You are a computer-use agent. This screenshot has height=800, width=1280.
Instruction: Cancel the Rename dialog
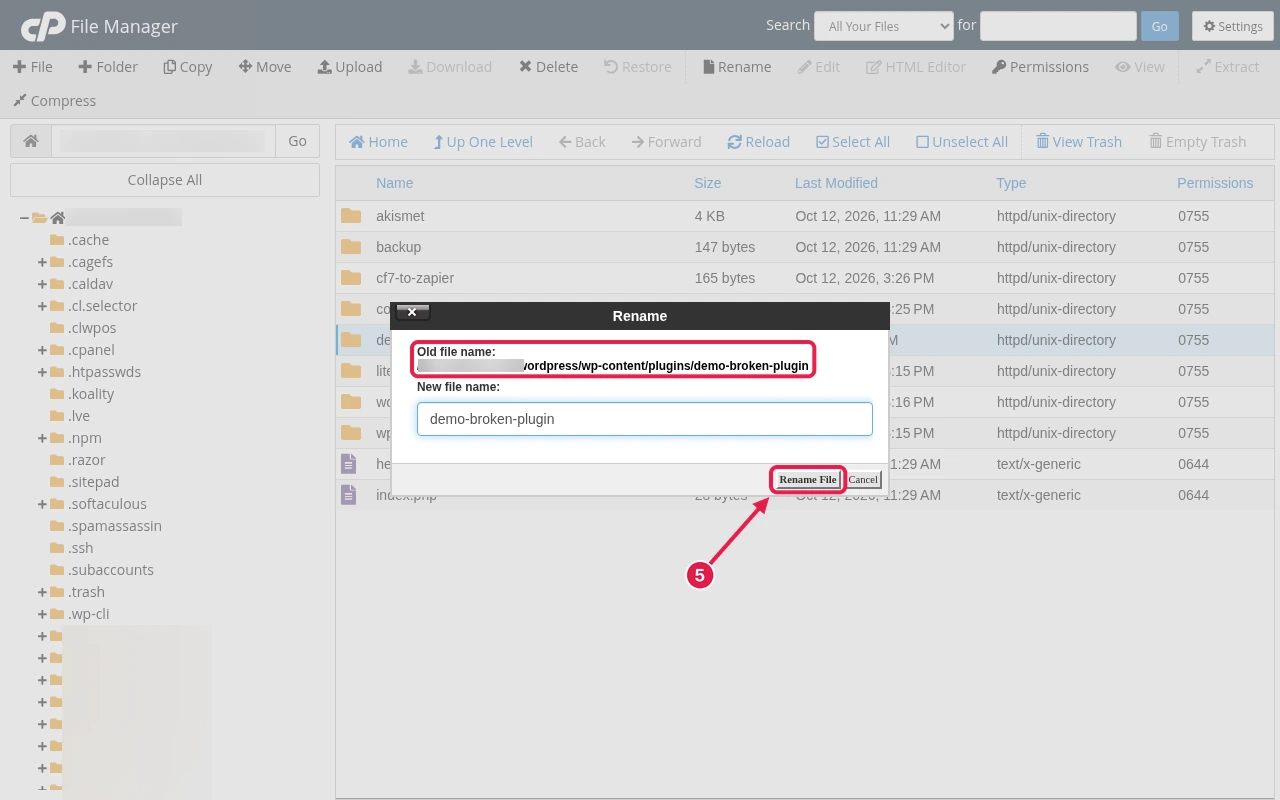click(863, 480)
